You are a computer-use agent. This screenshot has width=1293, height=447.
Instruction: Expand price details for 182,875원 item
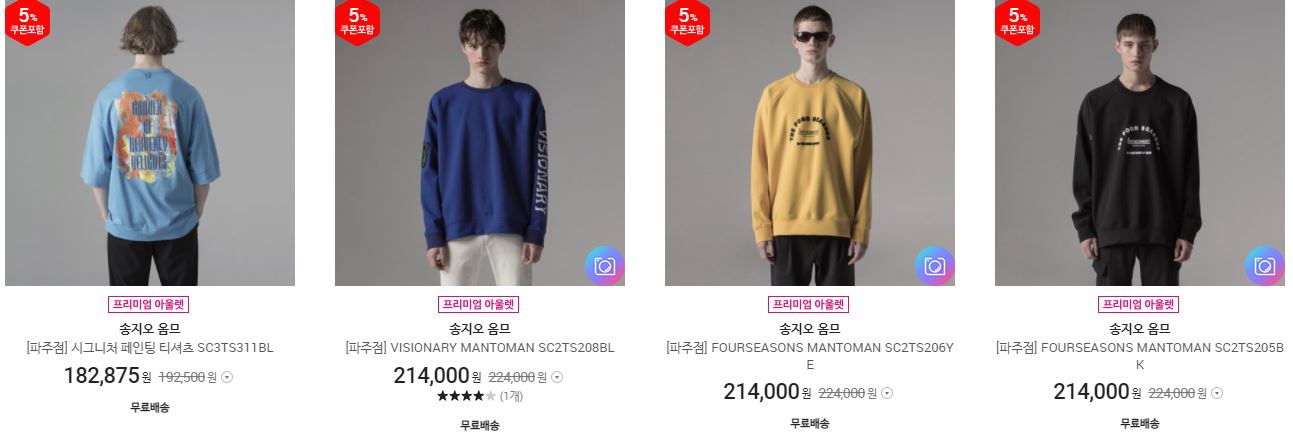pos(227,377)
